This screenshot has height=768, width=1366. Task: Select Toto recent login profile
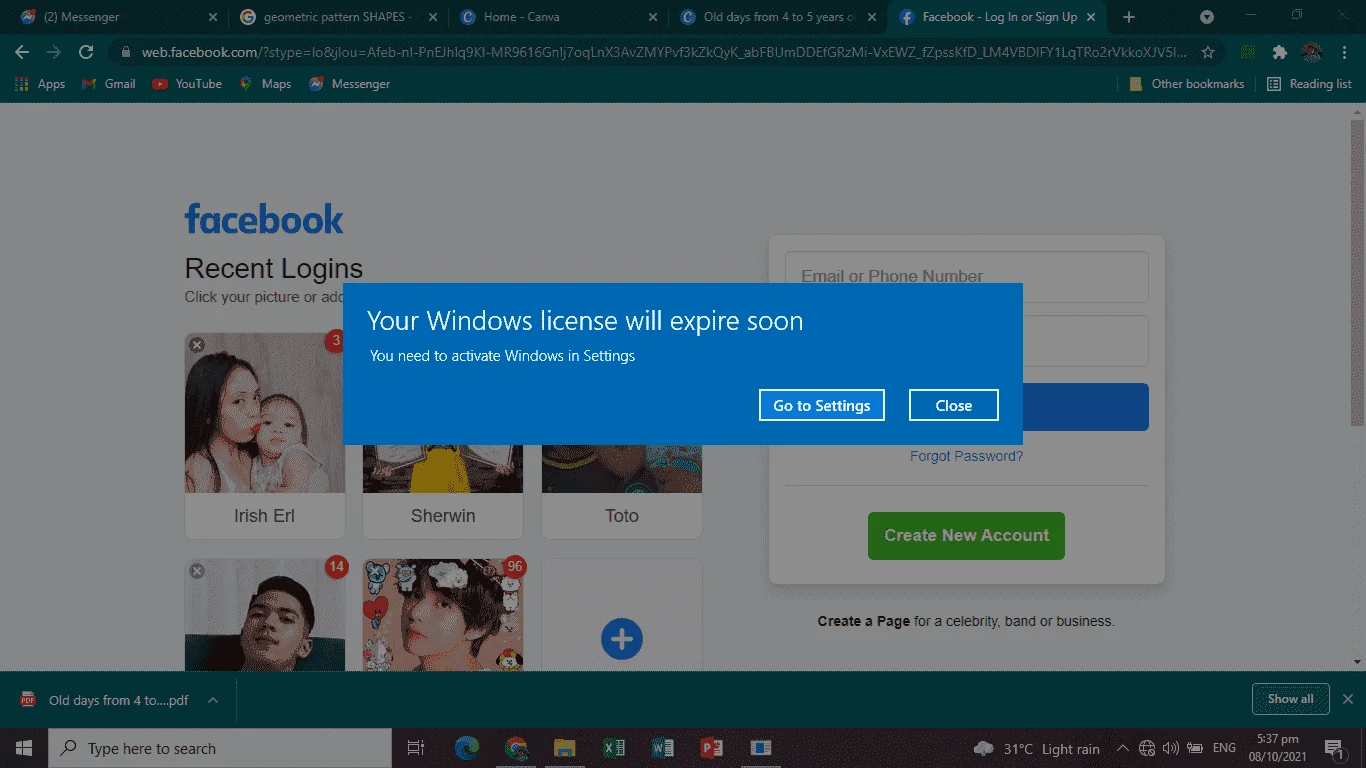622,492
